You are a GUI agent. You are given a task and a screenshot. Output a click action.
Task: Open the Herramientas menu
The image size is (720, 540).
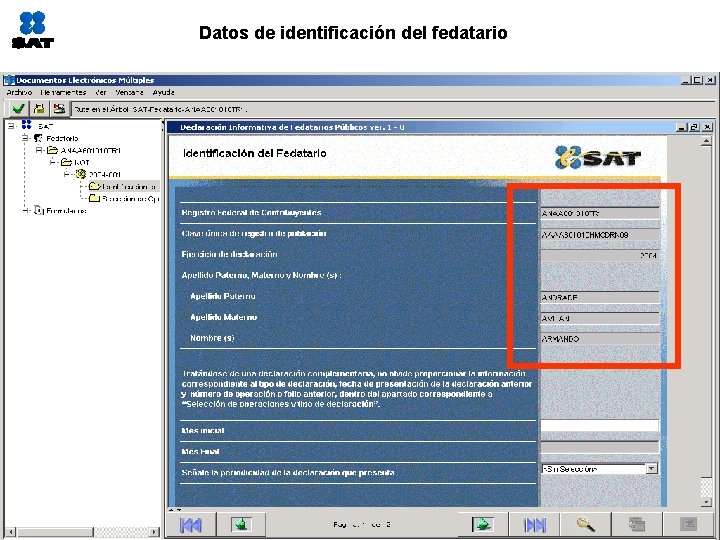63,92
